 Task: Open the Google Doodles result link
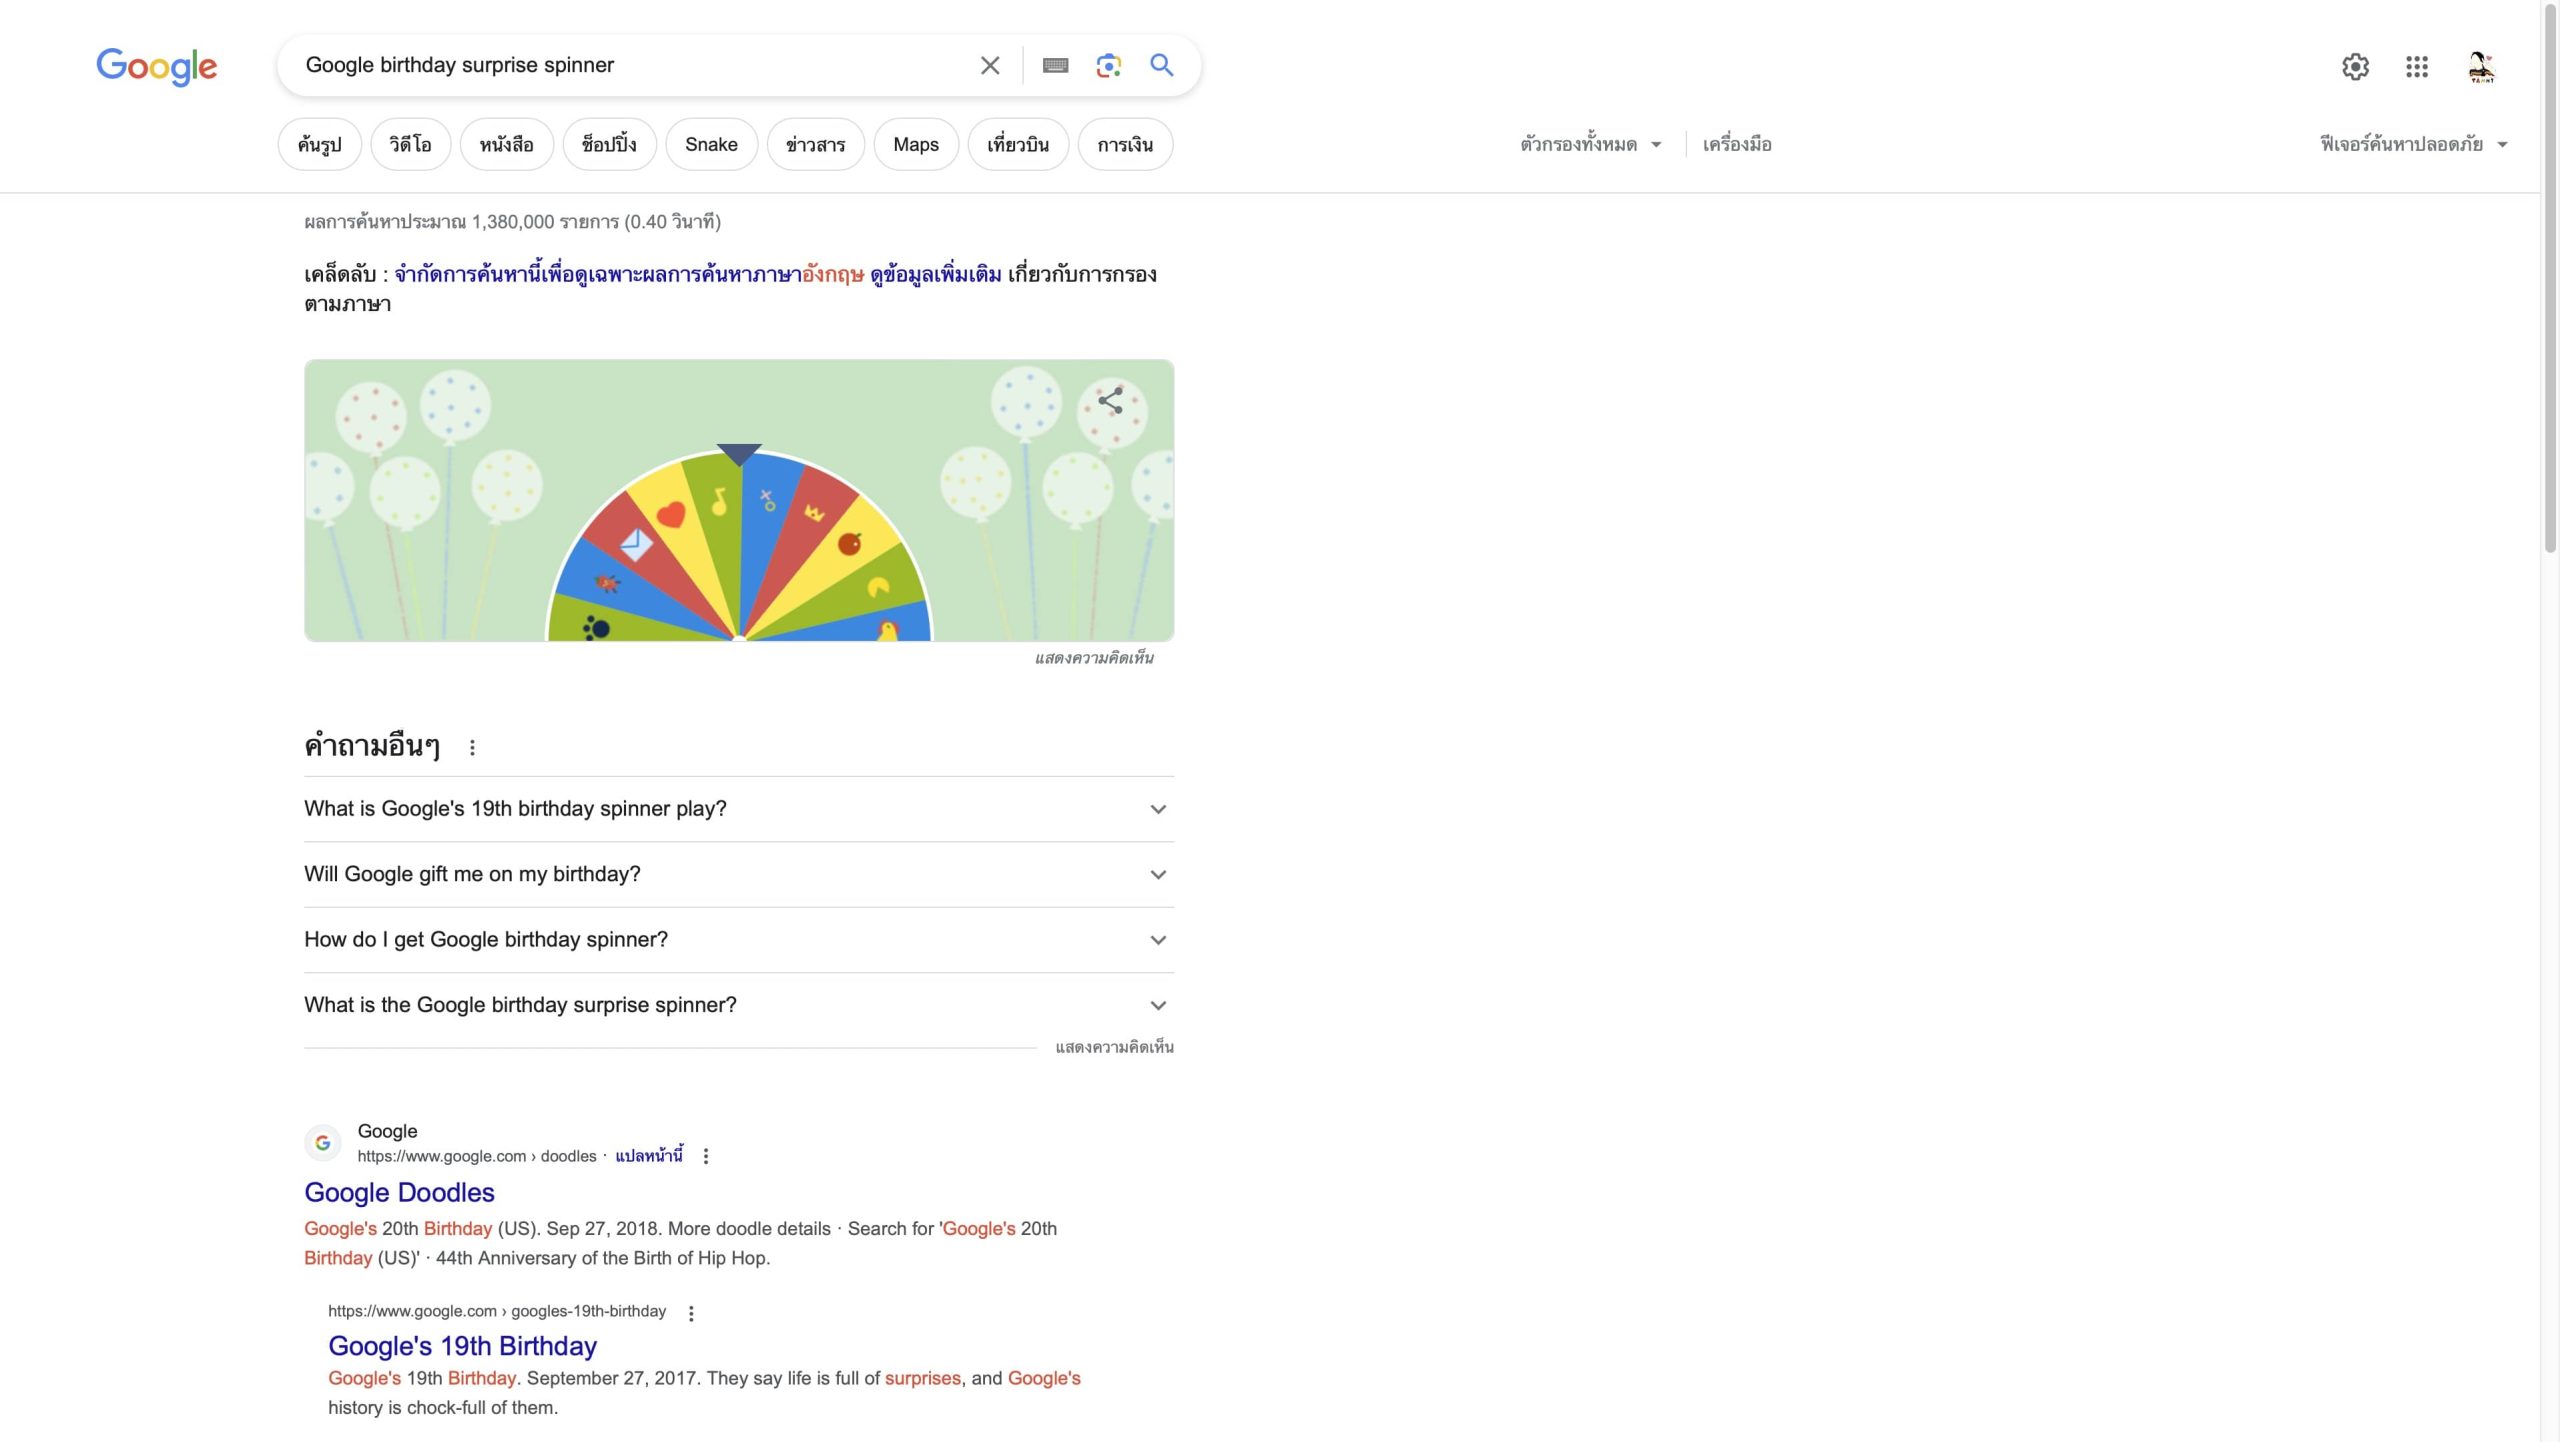[x=399, y=1192]
